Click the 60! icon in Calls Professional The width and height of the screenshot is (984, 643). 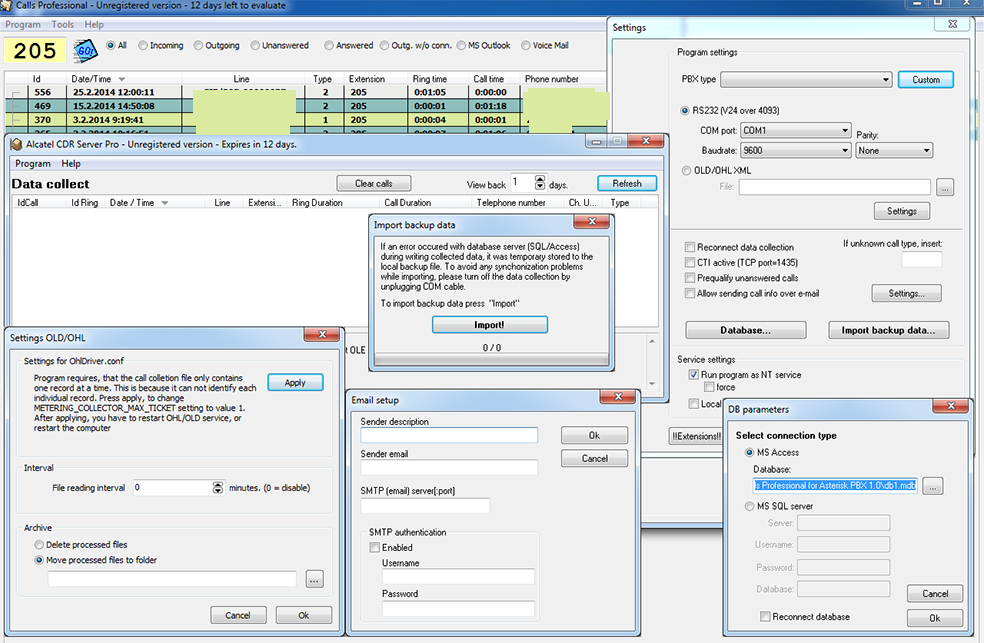tap(85, 50)
